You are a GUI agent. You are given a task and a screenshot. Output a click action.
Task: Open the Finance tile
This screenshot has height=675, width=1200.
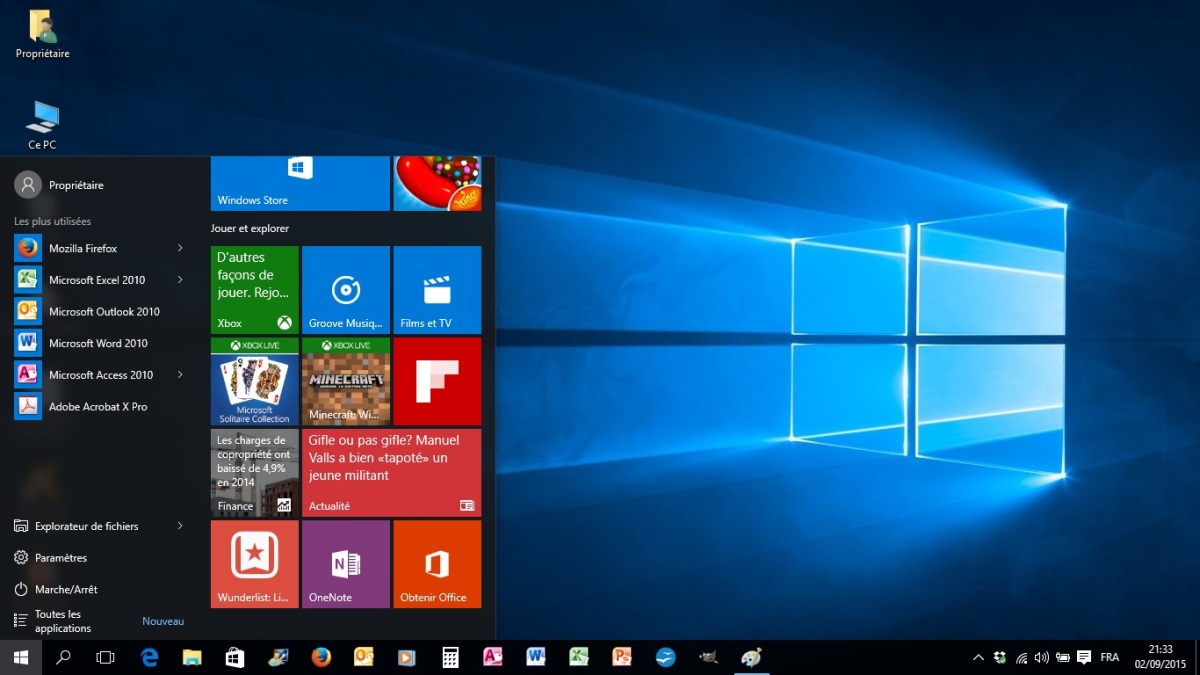click(x=255, y=473)
